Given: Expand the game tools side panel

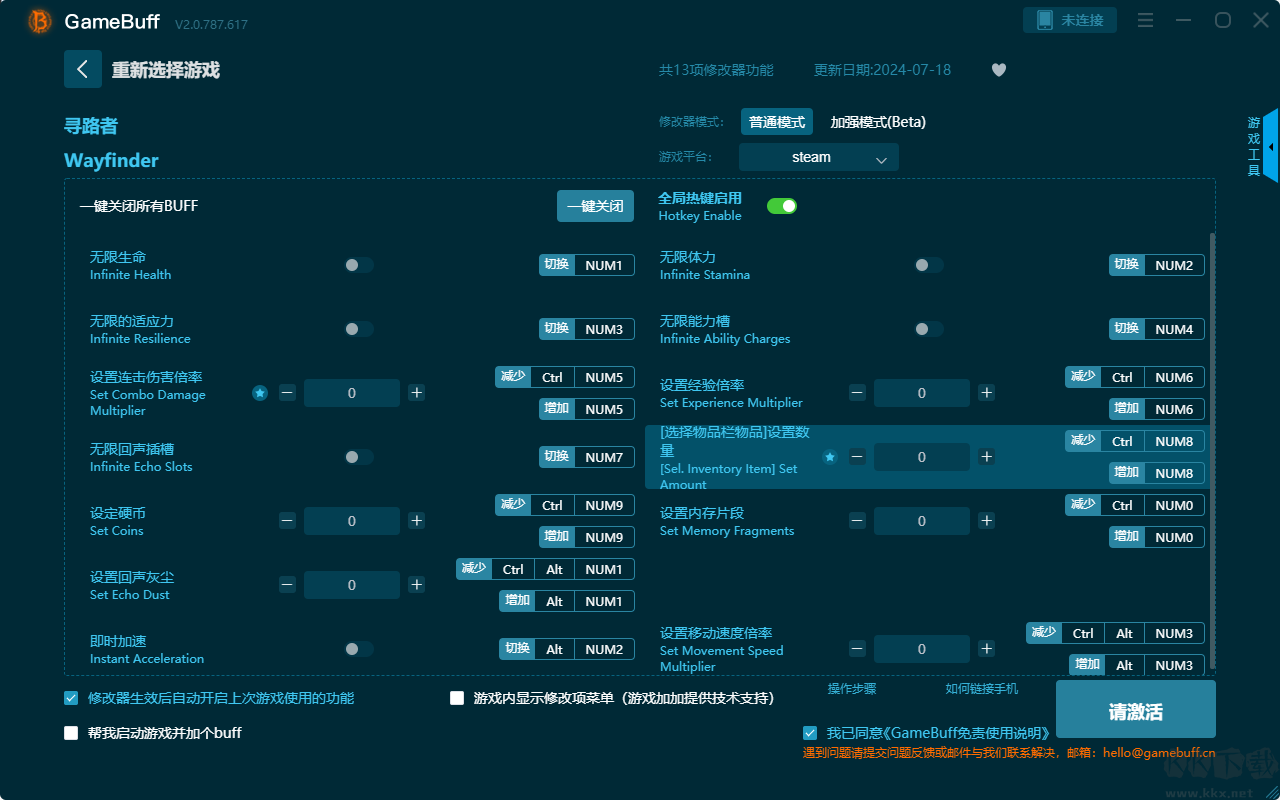Looking at the screenshot, I should click(1270, 146).
